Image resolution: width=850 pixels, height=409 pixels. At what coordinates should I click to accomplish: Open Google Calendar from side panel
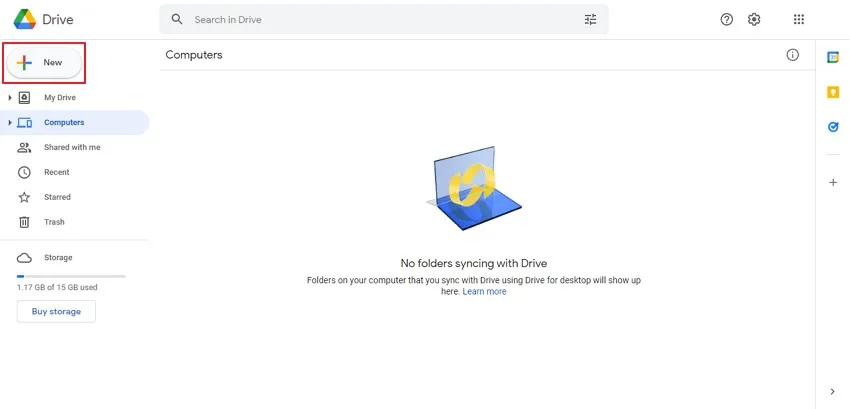pos(833,57)
